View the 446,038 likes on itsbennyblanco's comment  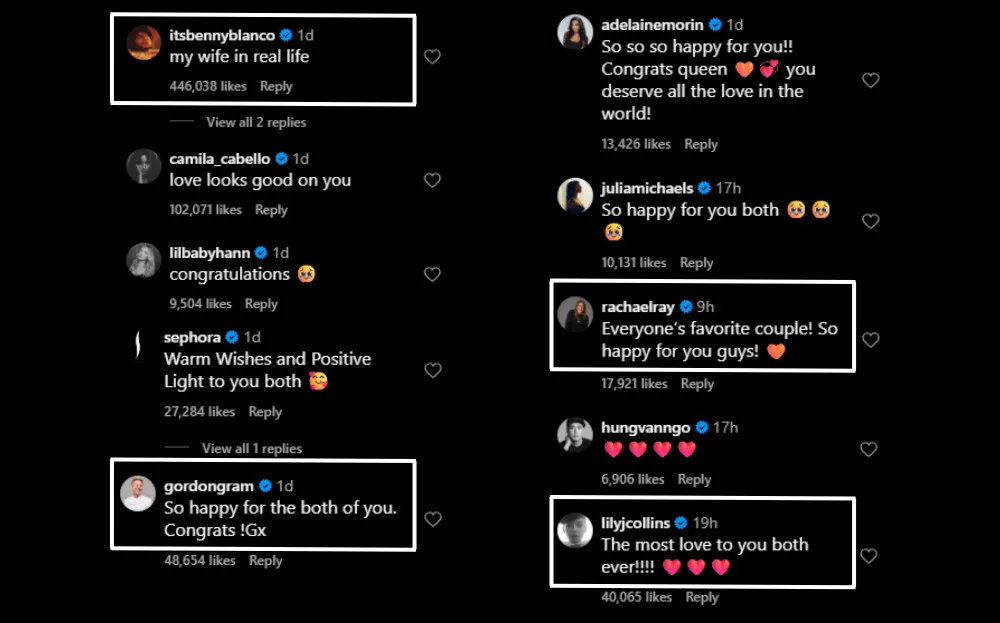(208, 87)
